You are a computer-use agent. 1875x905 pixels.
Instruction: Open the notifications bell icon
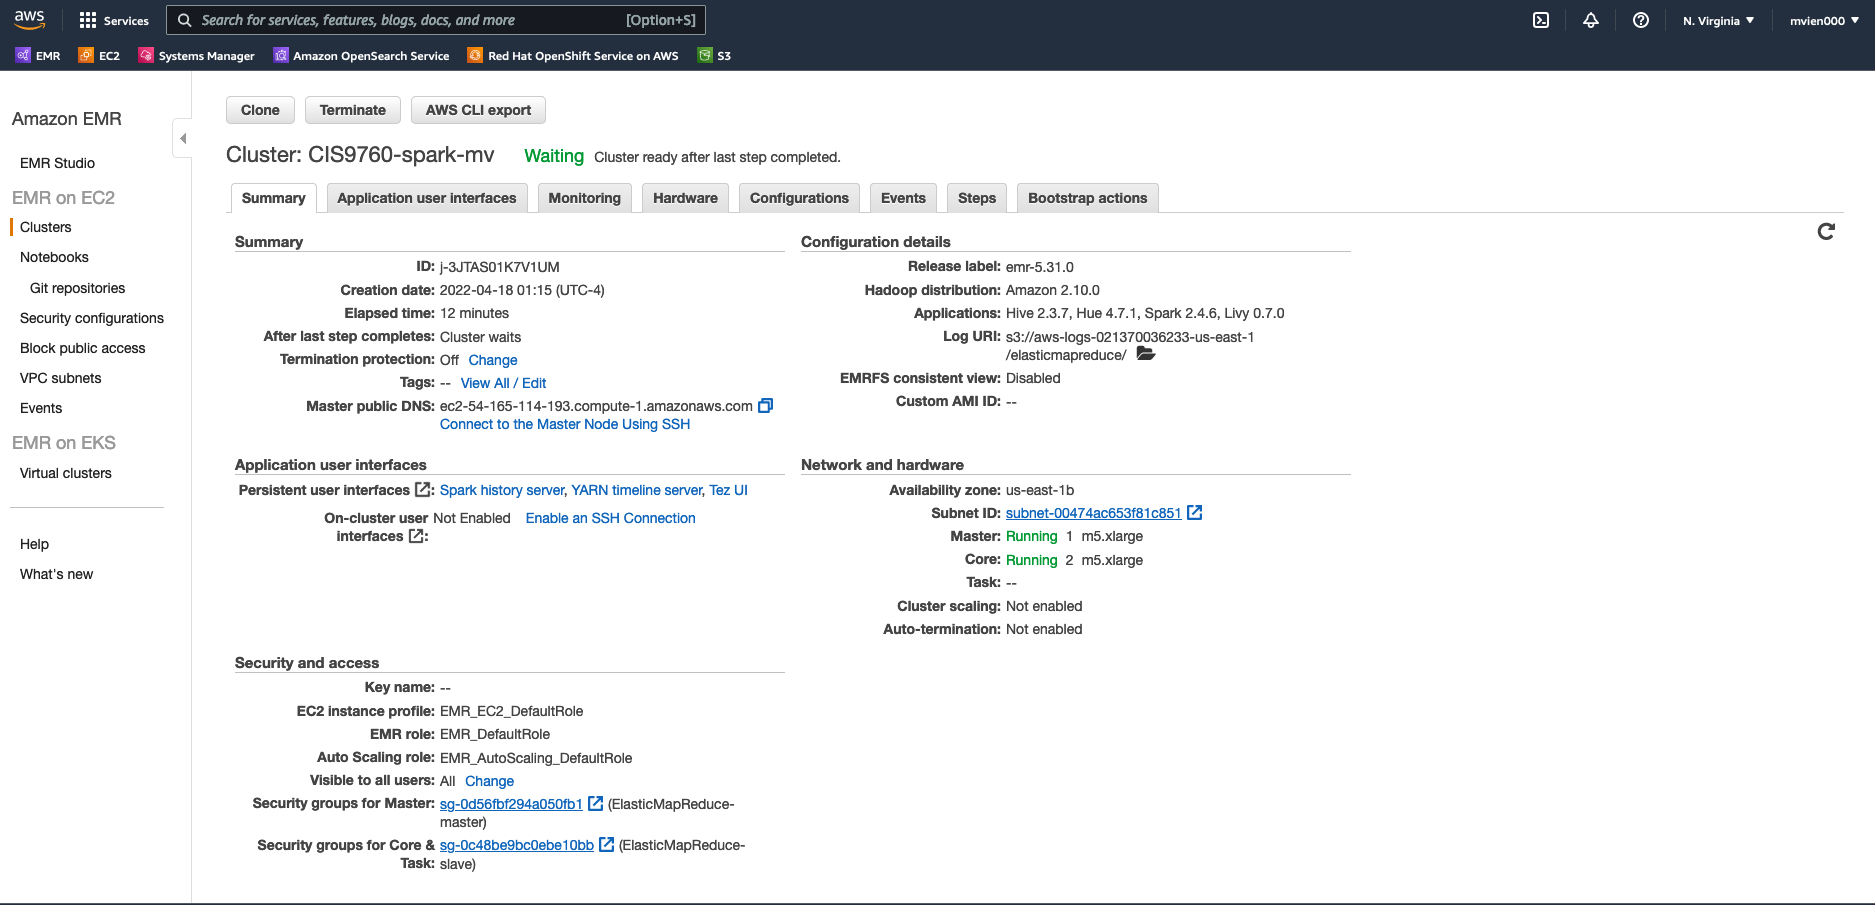coord(1591,20)
